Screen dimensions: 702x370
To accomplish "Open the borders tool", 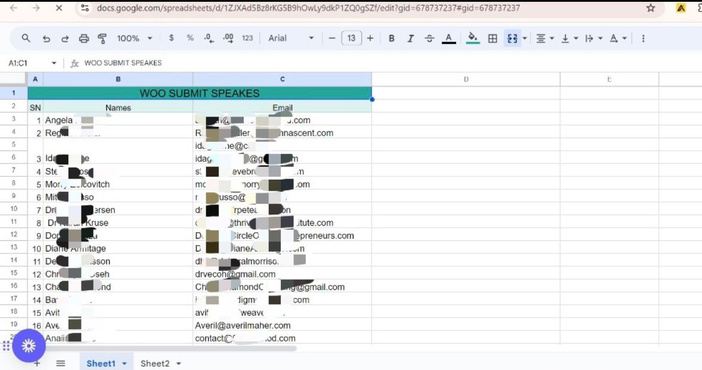I will tap(492, 39).
